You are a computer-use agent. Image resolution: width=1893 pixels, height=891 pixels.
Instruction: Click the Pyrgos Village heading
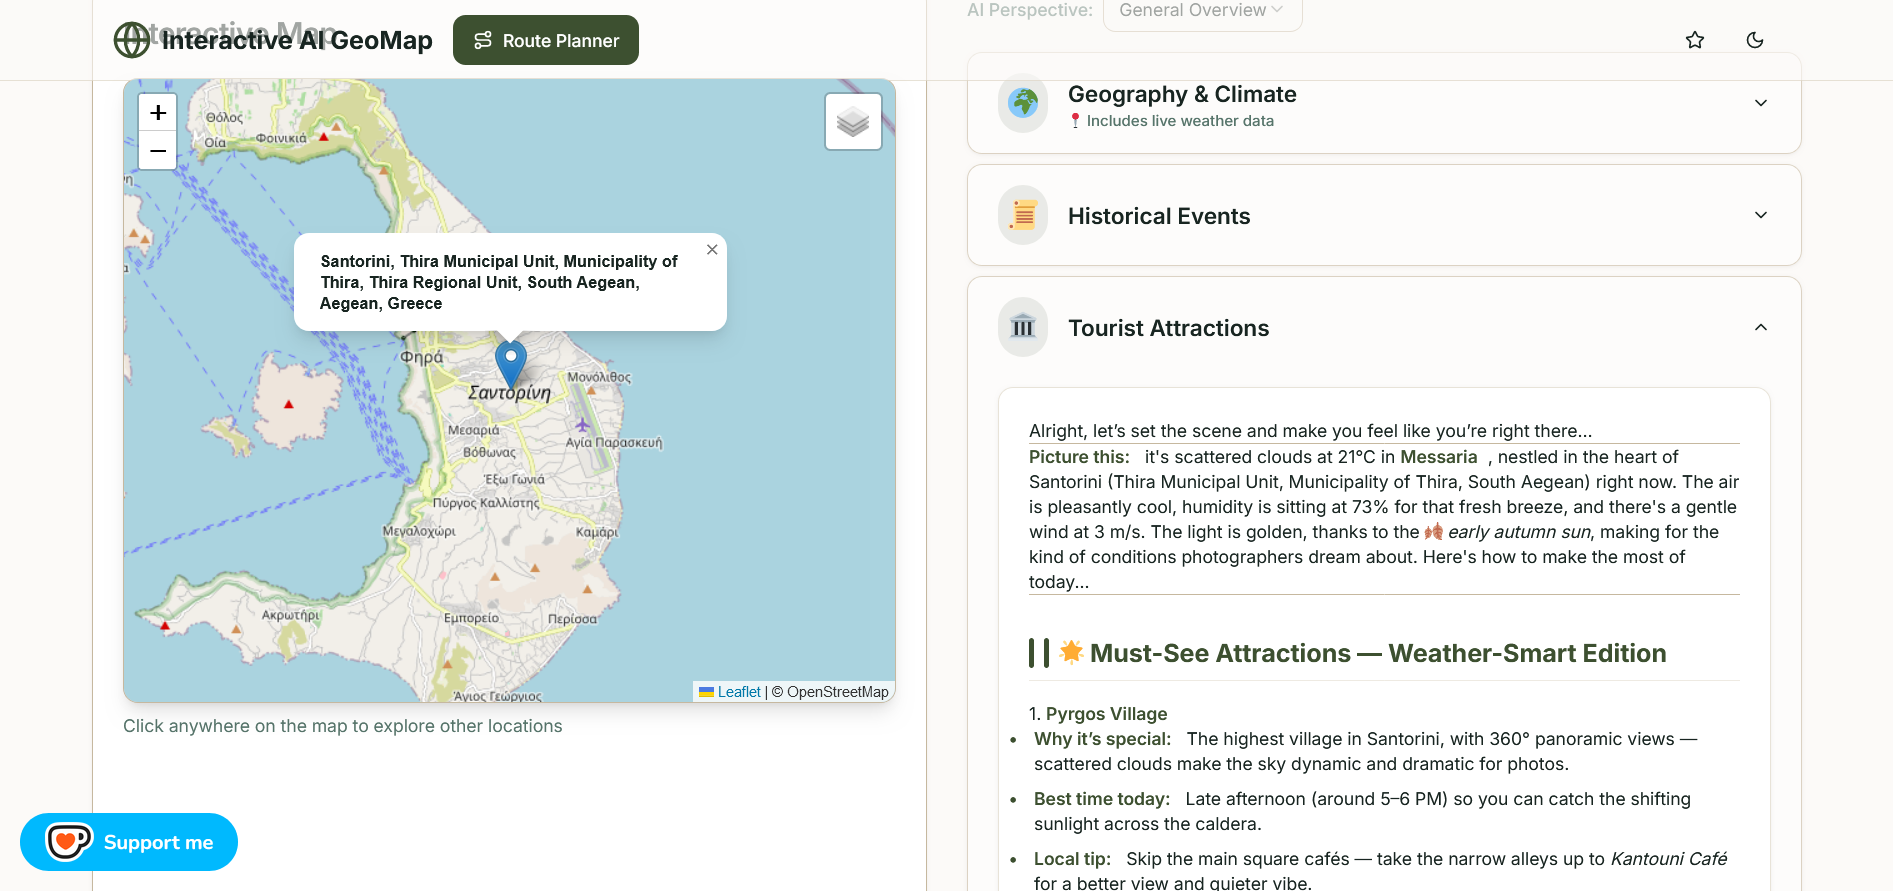point(1106,714)
